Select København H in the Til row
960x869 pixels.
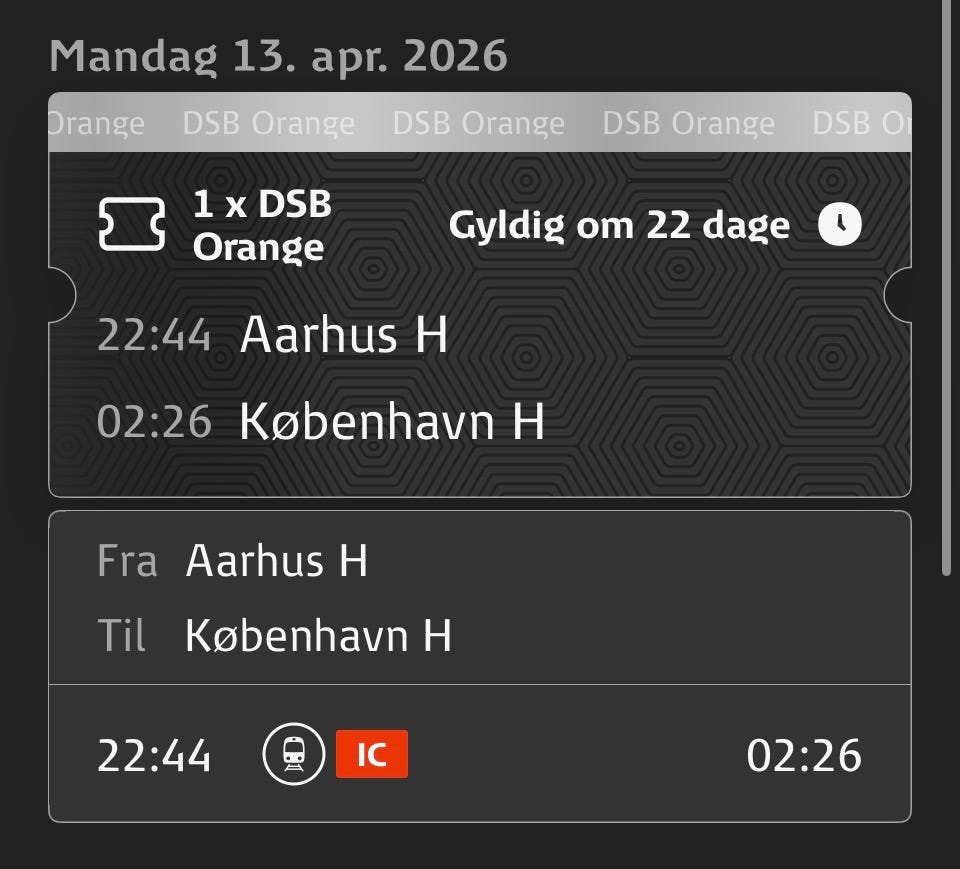coord(318,636)
